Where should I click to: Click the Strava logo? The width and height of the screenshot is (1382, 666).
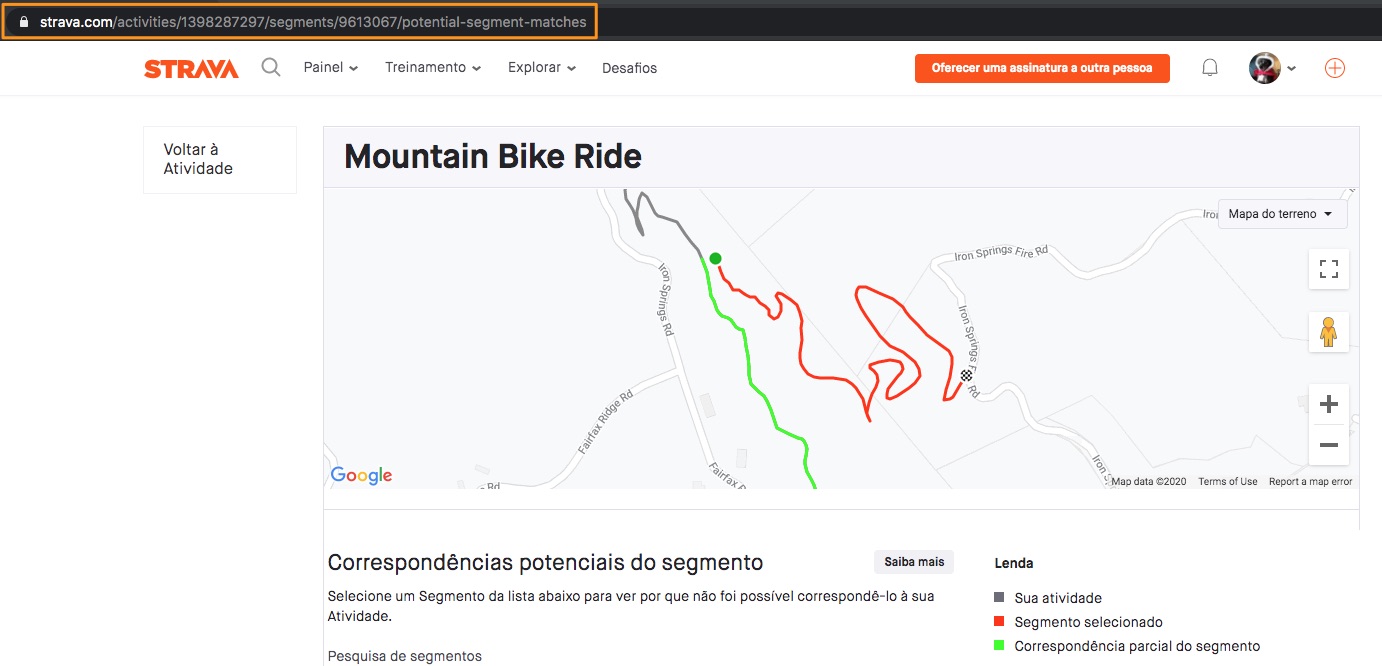(x=191, y=69)
